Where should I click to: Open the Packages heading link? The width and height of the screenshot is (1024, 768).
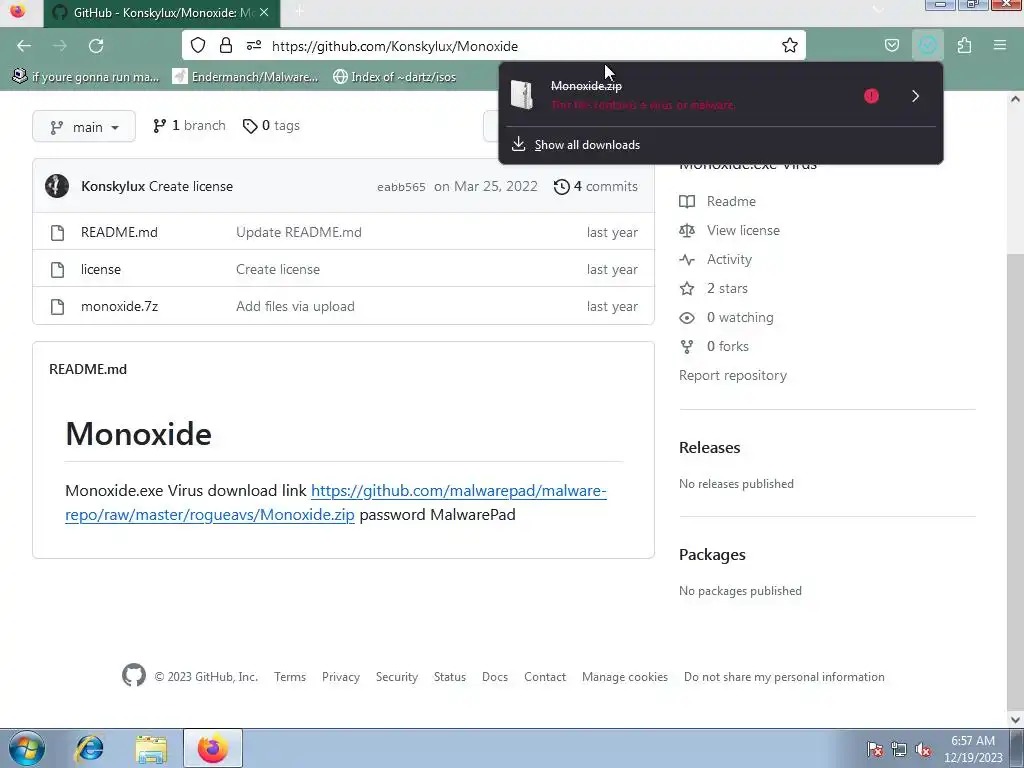pyautogui.click(x=712, y=554)
